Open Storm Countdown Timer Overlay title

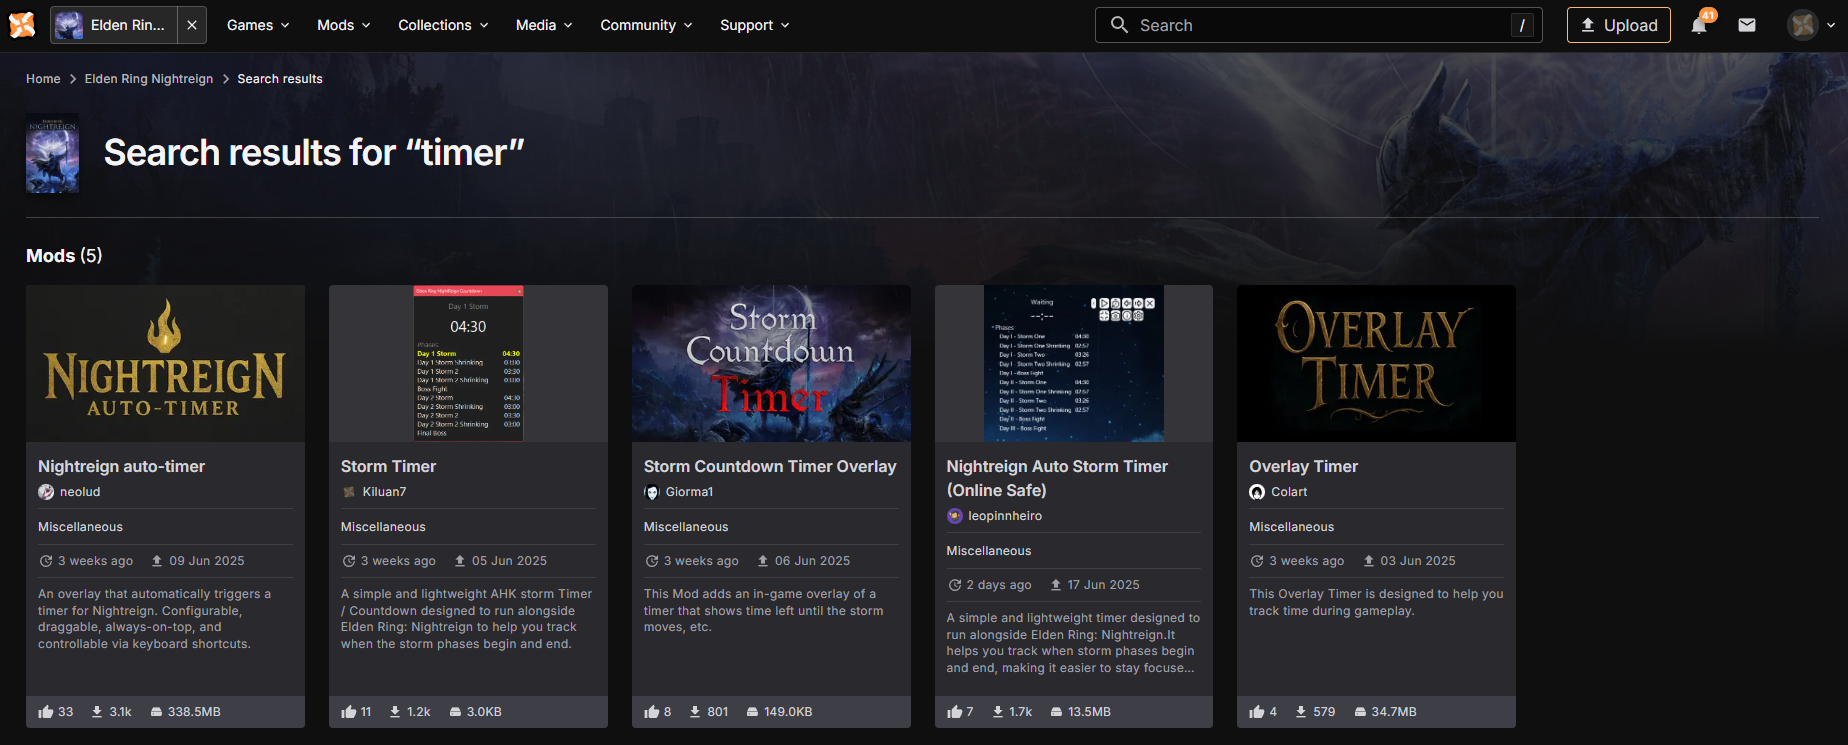(770, 466)
